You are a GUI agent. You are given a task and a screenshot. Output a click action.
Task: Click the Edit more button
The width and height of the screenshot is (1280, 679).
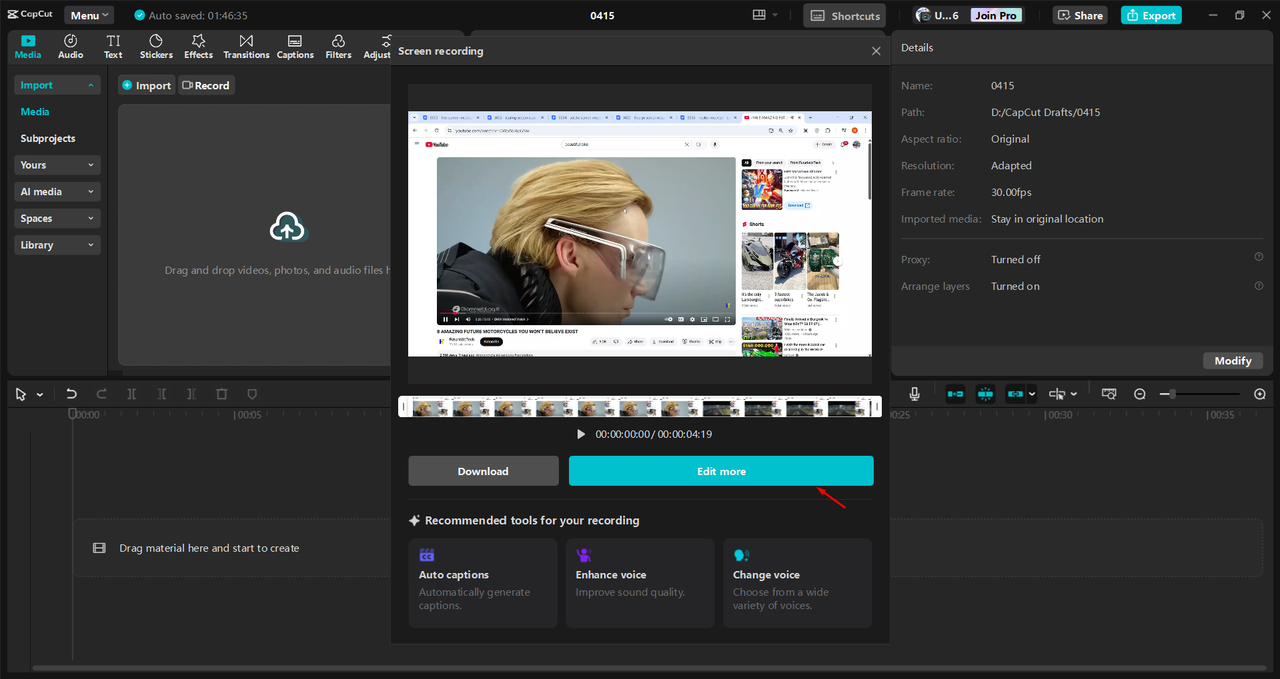[x=720, y=470]
